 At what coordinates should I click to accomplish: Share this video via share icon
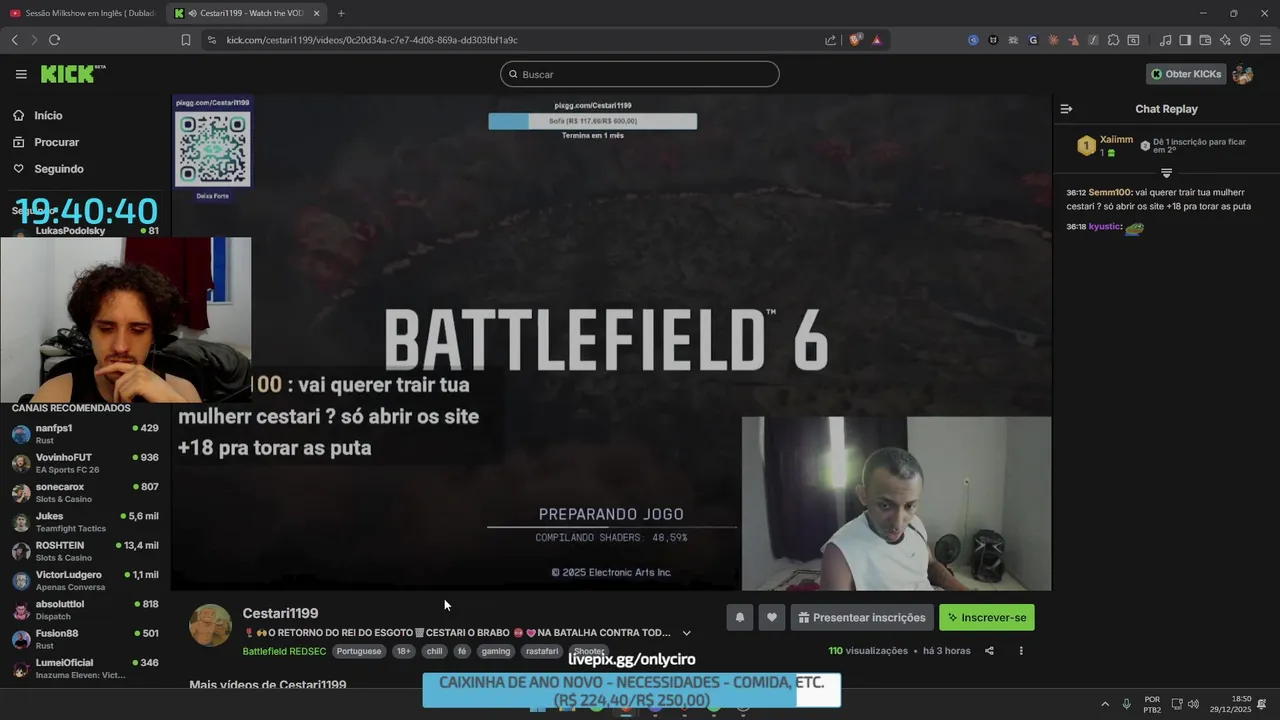click(x=989, y=651)
